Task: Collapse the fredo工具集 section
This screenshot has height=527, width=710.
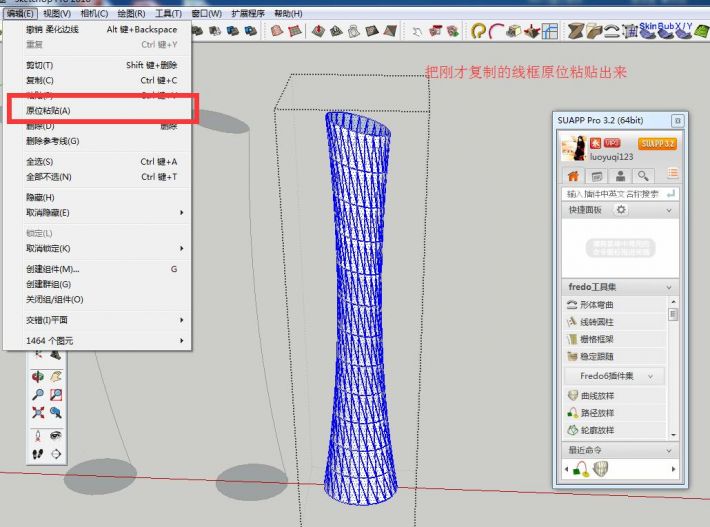Action: pos(669,287)
